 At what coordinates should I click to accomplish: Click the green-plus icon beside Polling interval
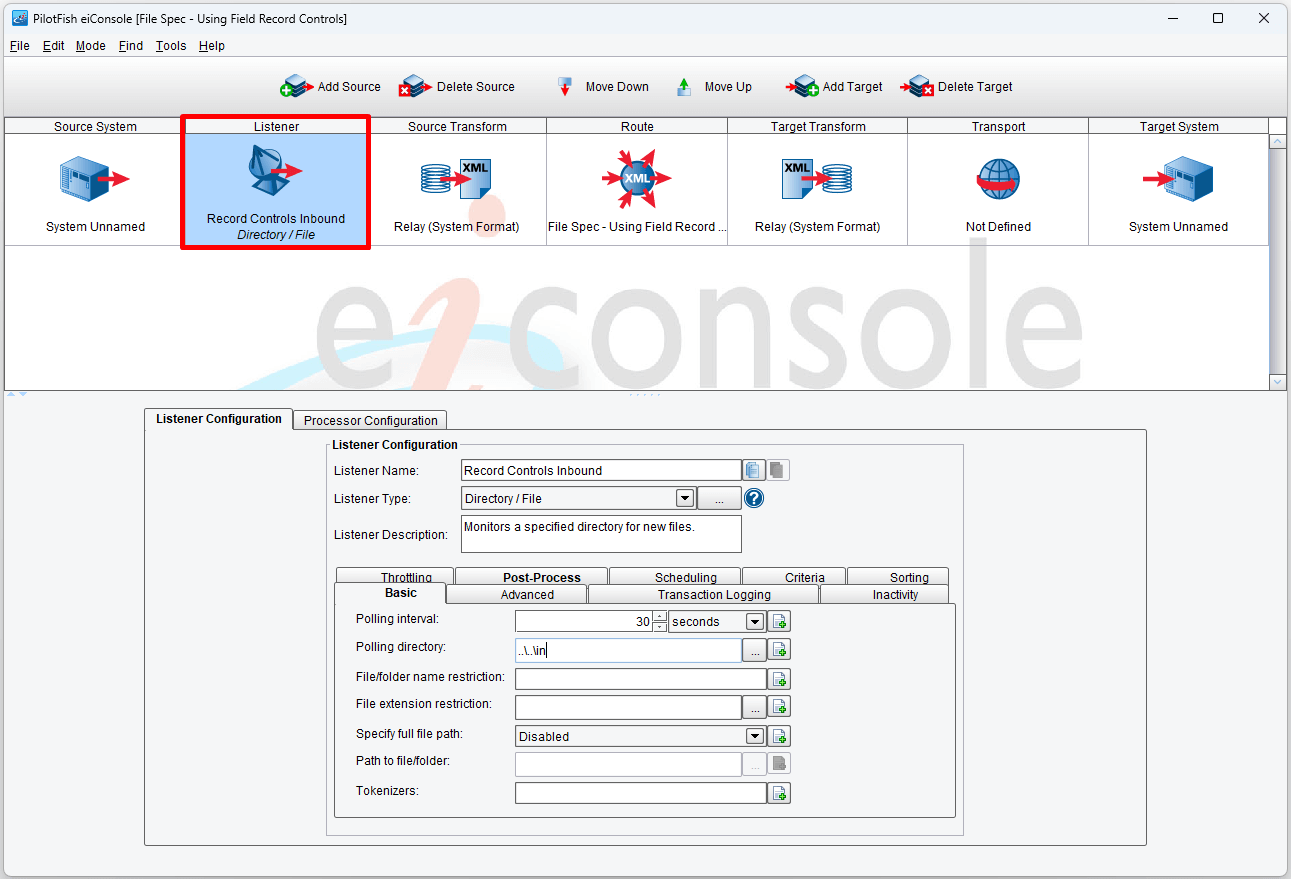pos(779,621)
